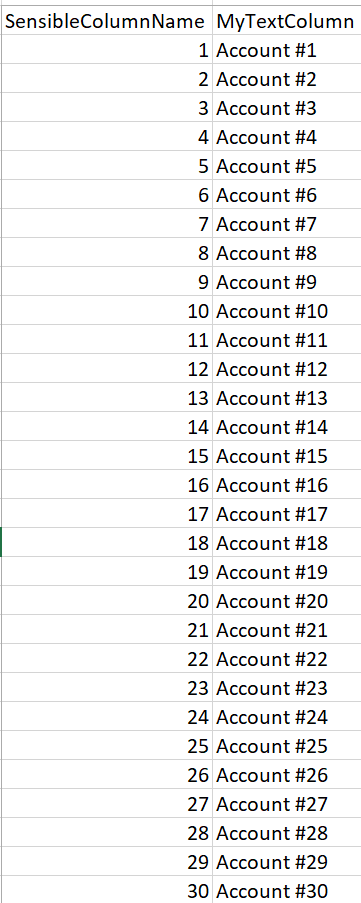
Task: Select the Account #18 cell
Action: pos(287,543)
